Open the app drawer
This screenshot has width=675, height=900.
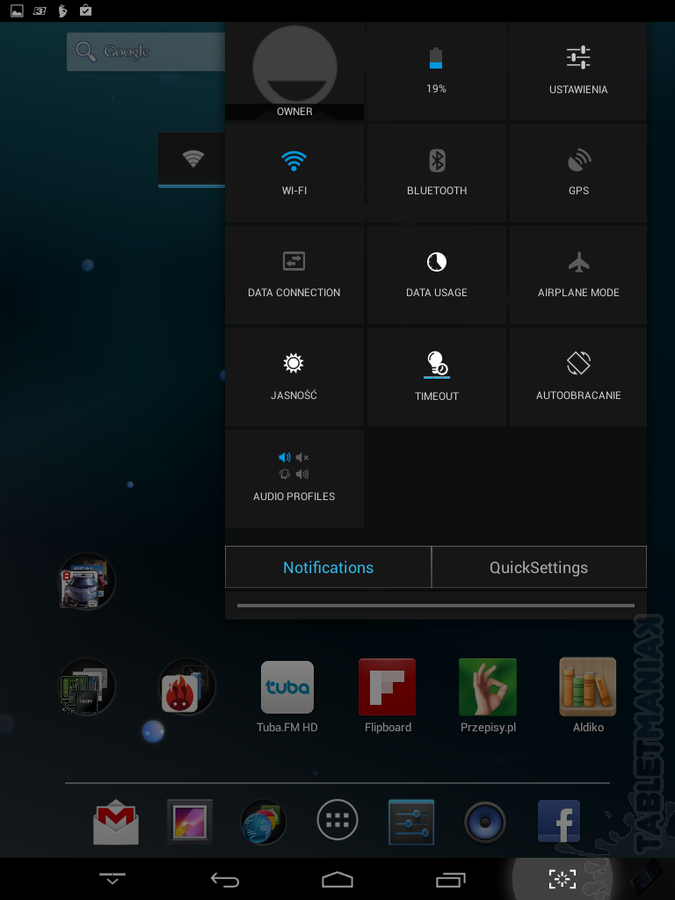tap(338, 820)
